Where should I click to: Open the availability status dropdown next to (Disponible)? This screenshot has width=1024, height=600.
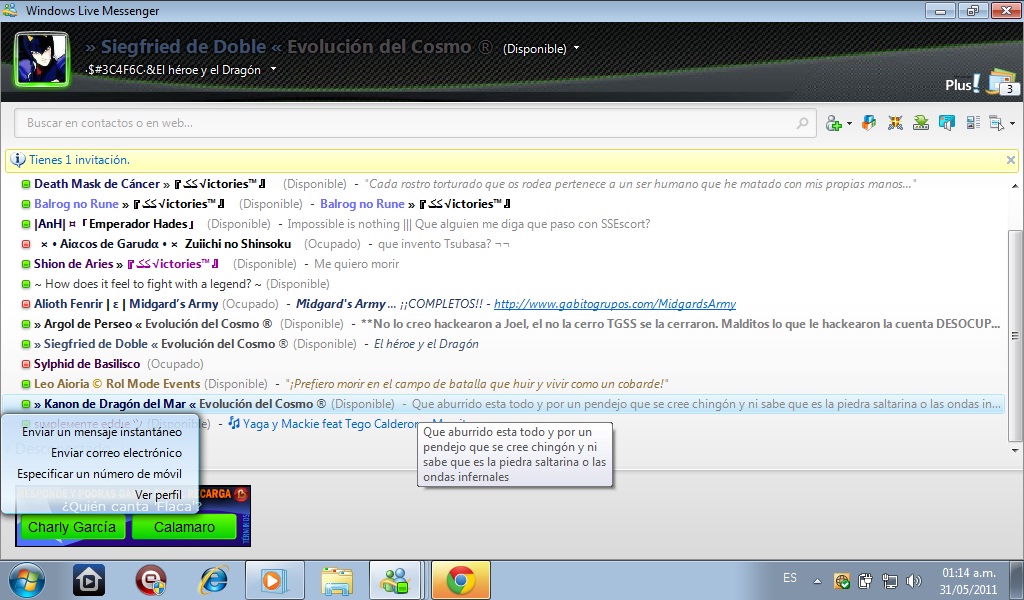point(577,48)
